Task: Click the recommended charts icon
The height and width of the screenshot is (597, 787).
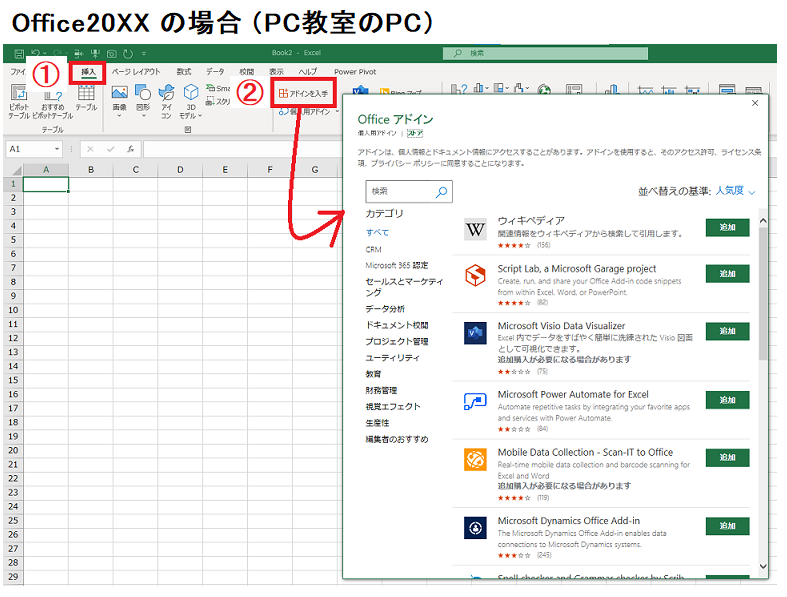Action: point(459,89)
